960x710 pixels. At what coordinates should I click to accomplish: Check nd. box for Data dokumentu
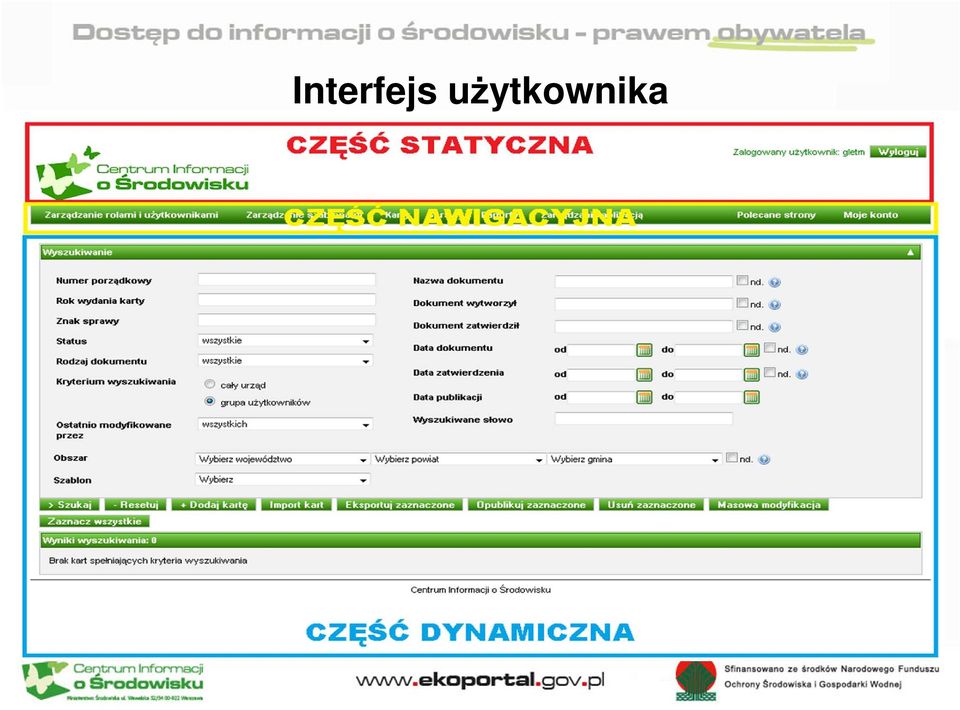point(770,348)
